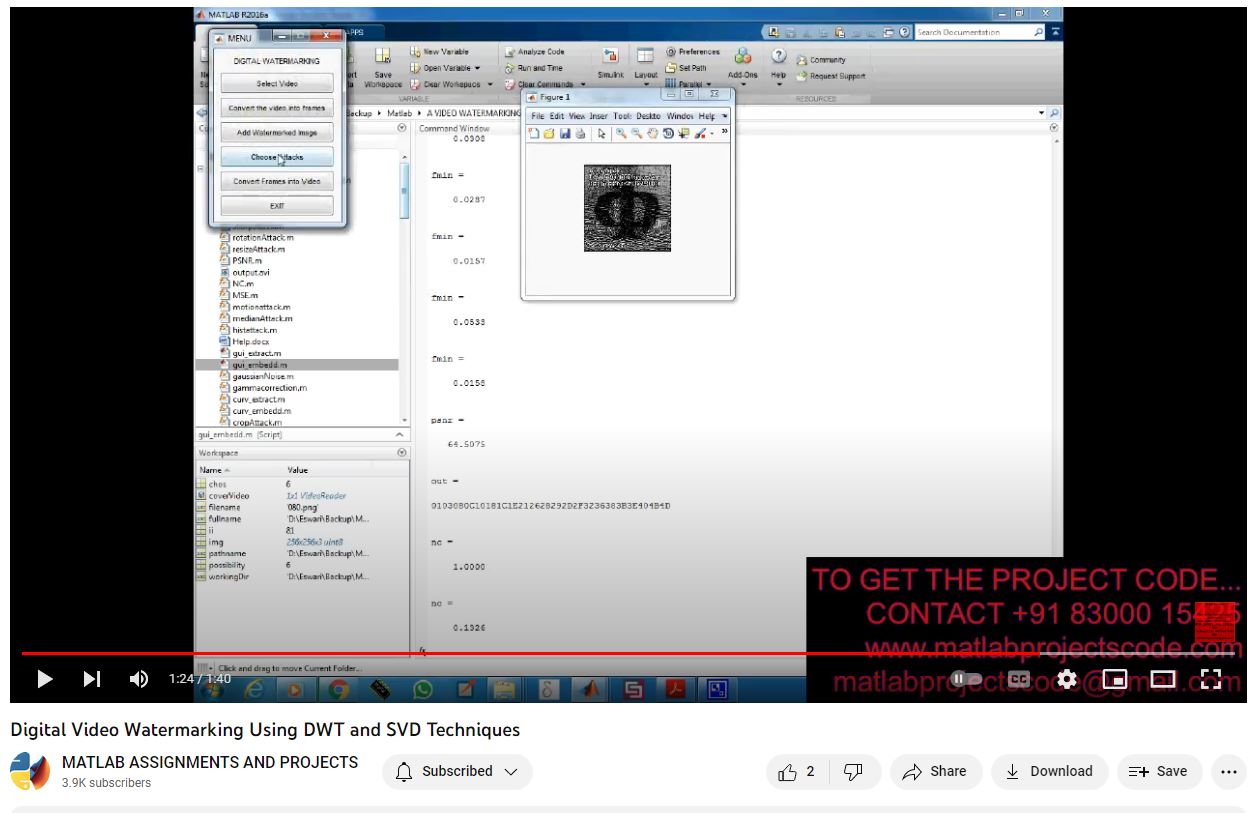This screenshot has width=1258, height=813.
Task: Like this video
Action: (x=797, y=771)
